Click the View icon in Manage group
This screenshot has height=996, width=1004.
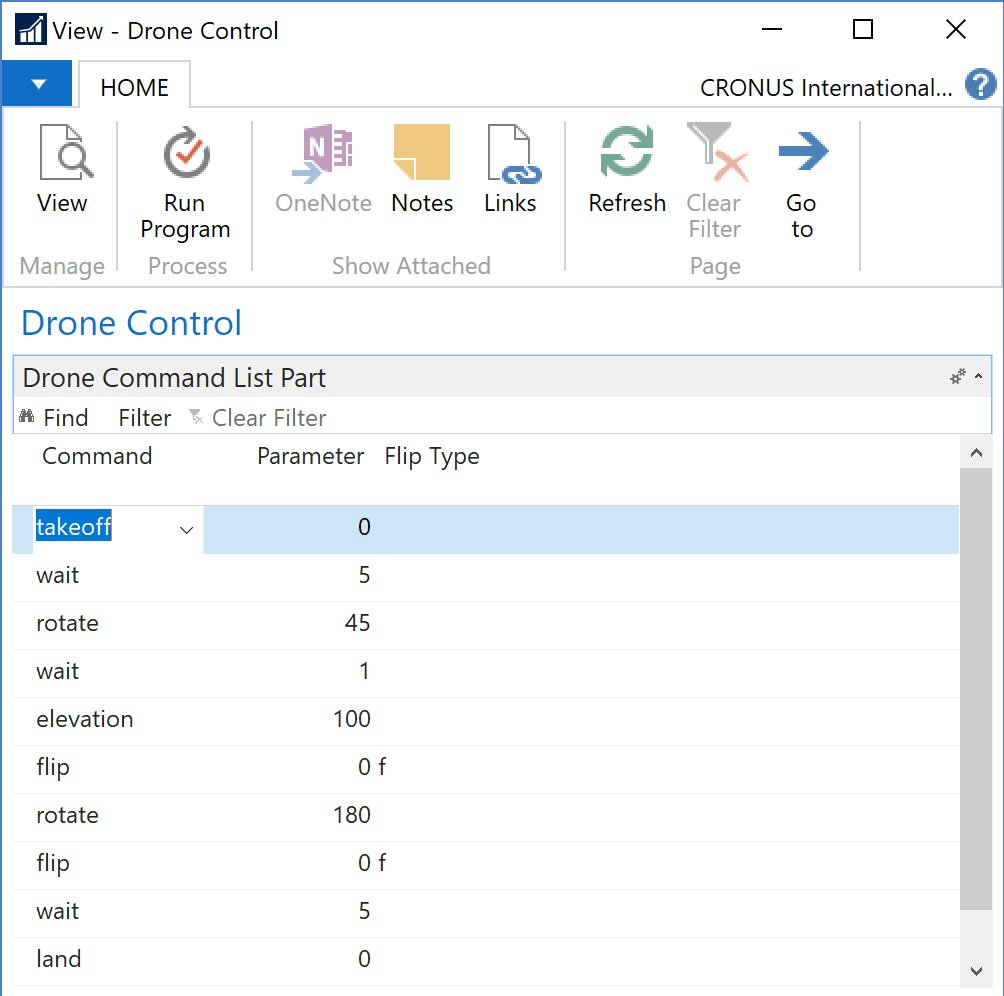pyautogui.click(x=66, y=152)
